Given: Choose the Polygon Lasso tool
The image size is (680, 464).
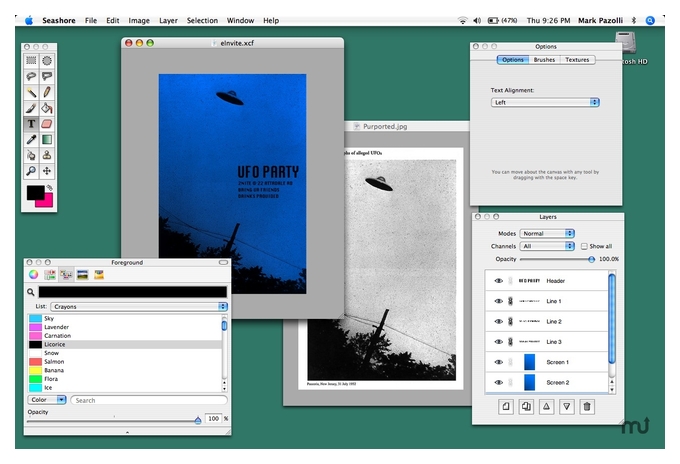Looking at the screenshot, I should 47,76.
